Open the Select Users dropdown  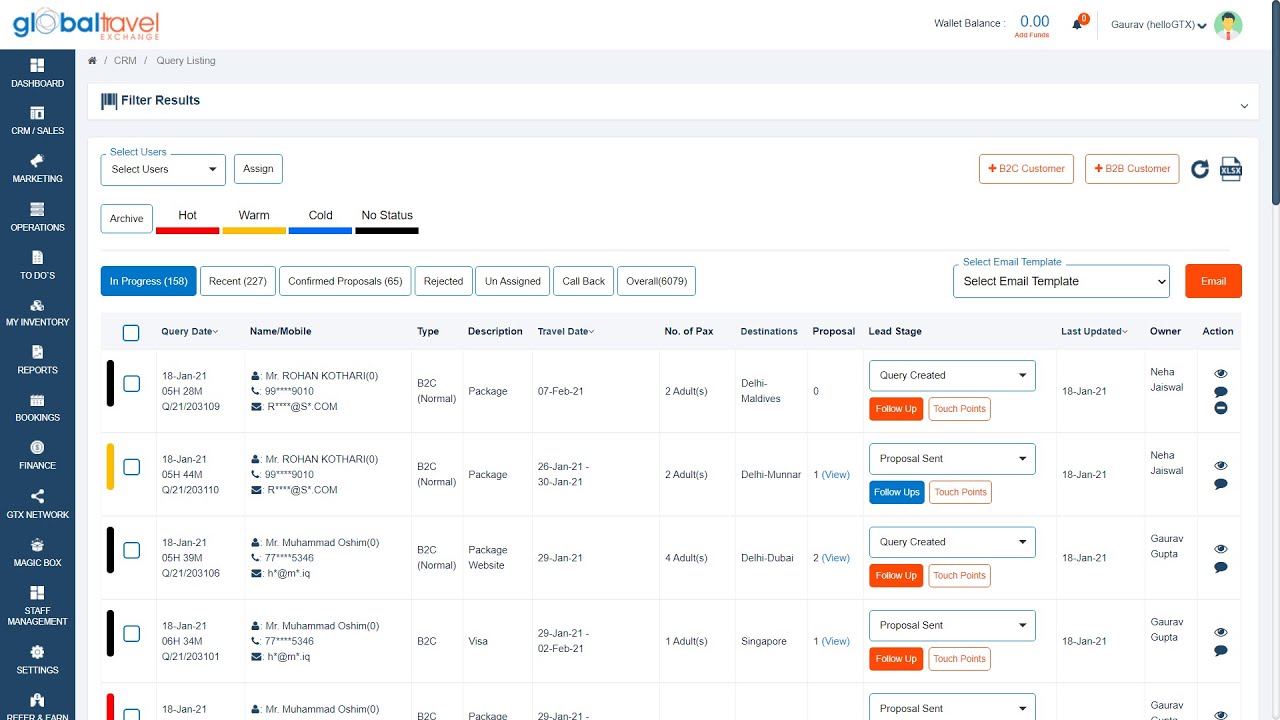(x=163, y=169)
